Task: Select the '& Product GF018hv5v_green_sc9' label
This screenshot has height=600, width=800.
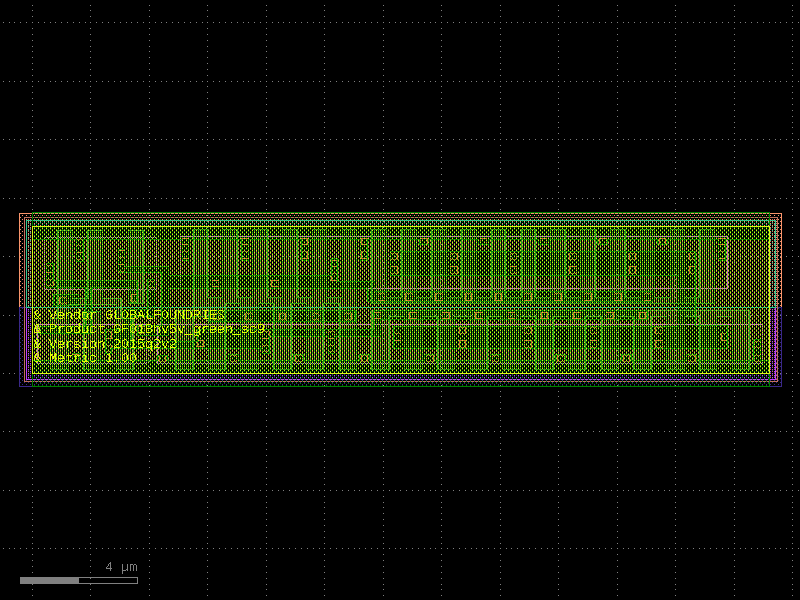Action: pos(149,330)
